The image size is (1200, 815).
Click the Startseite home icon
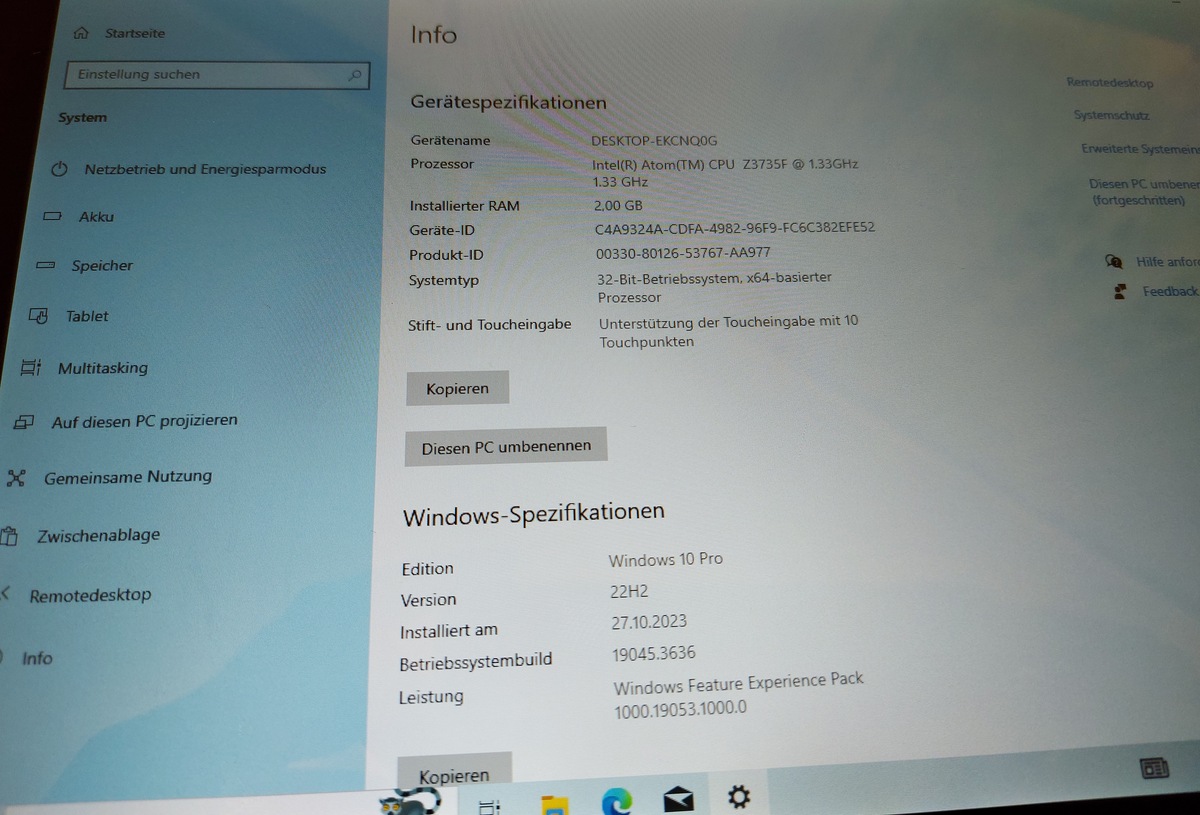point(81,33)
